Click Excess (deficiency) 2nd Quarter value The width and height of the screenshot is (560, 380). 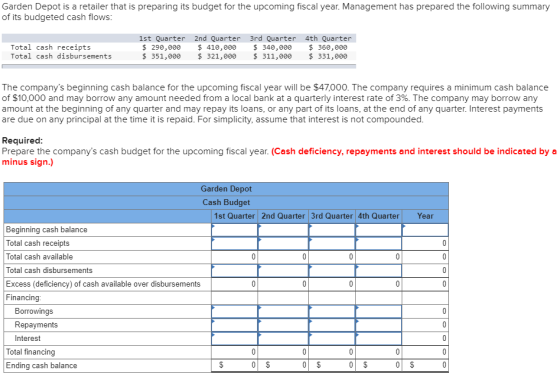pos(283,284)
